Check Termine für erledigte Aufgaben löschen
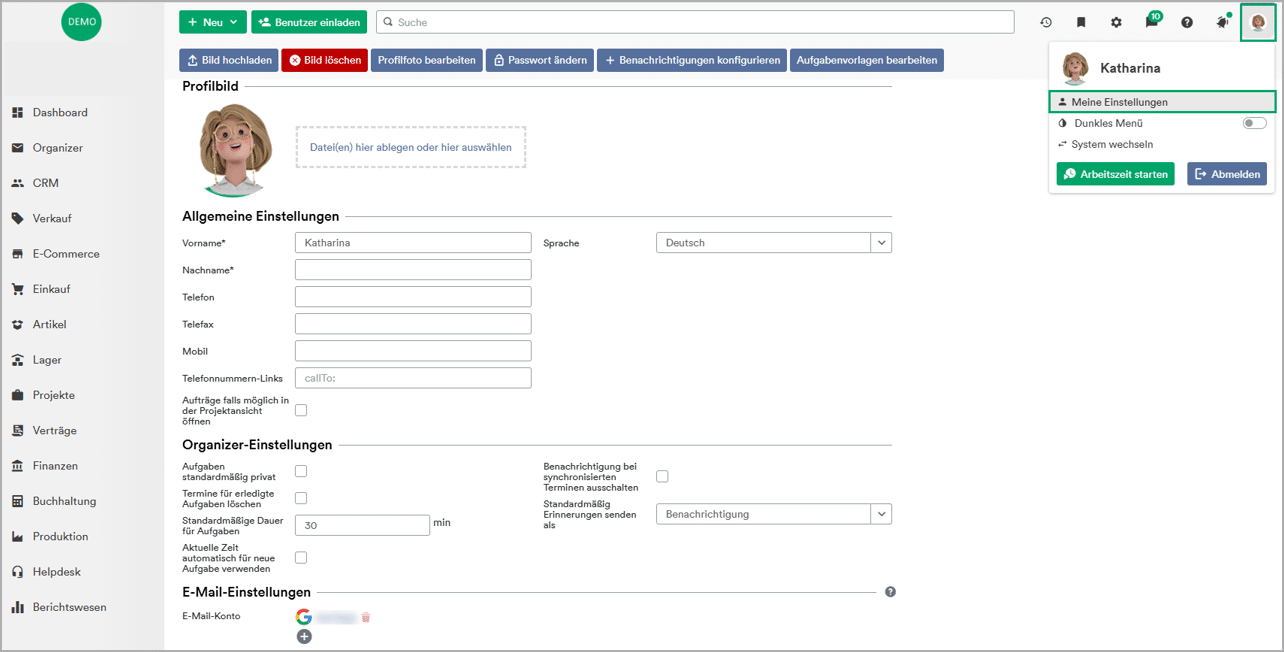This screenshot has height=652, width=1284. (301, 498)
